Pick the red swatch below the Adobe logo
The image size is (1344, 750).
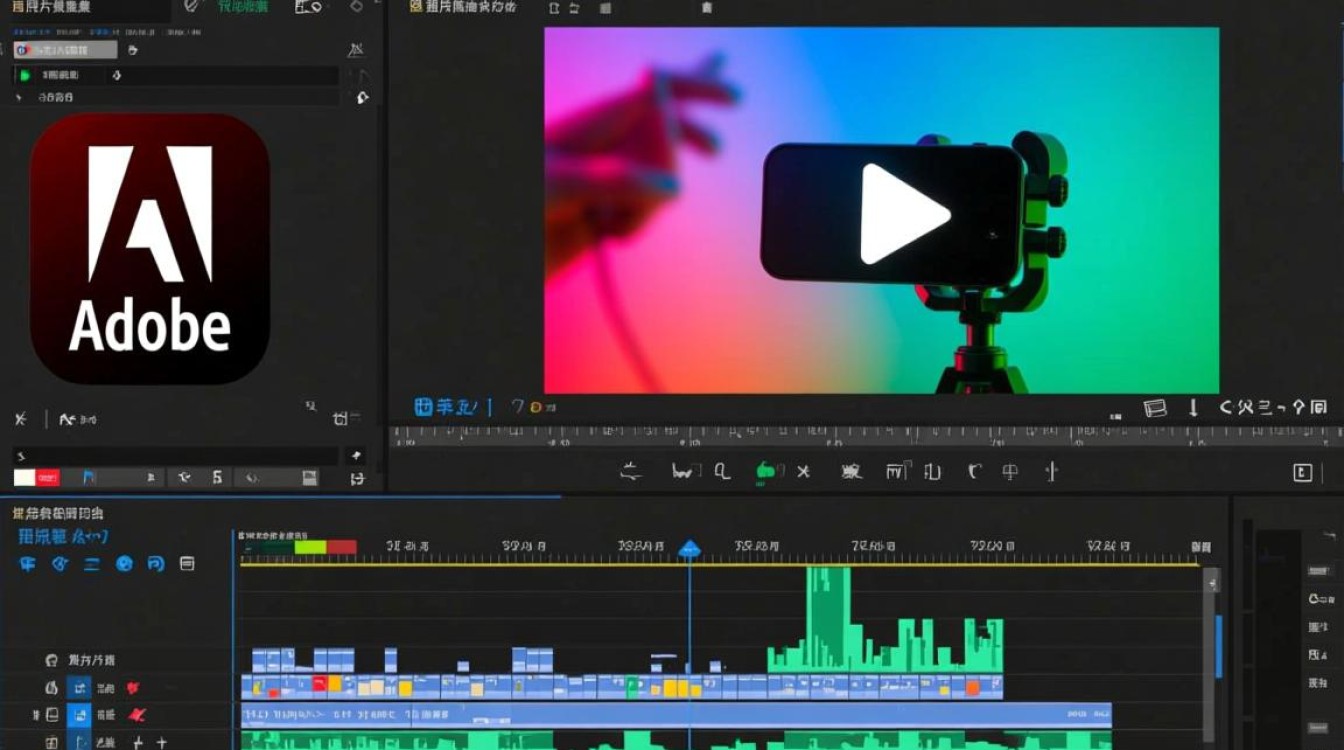tap(48, 478)
